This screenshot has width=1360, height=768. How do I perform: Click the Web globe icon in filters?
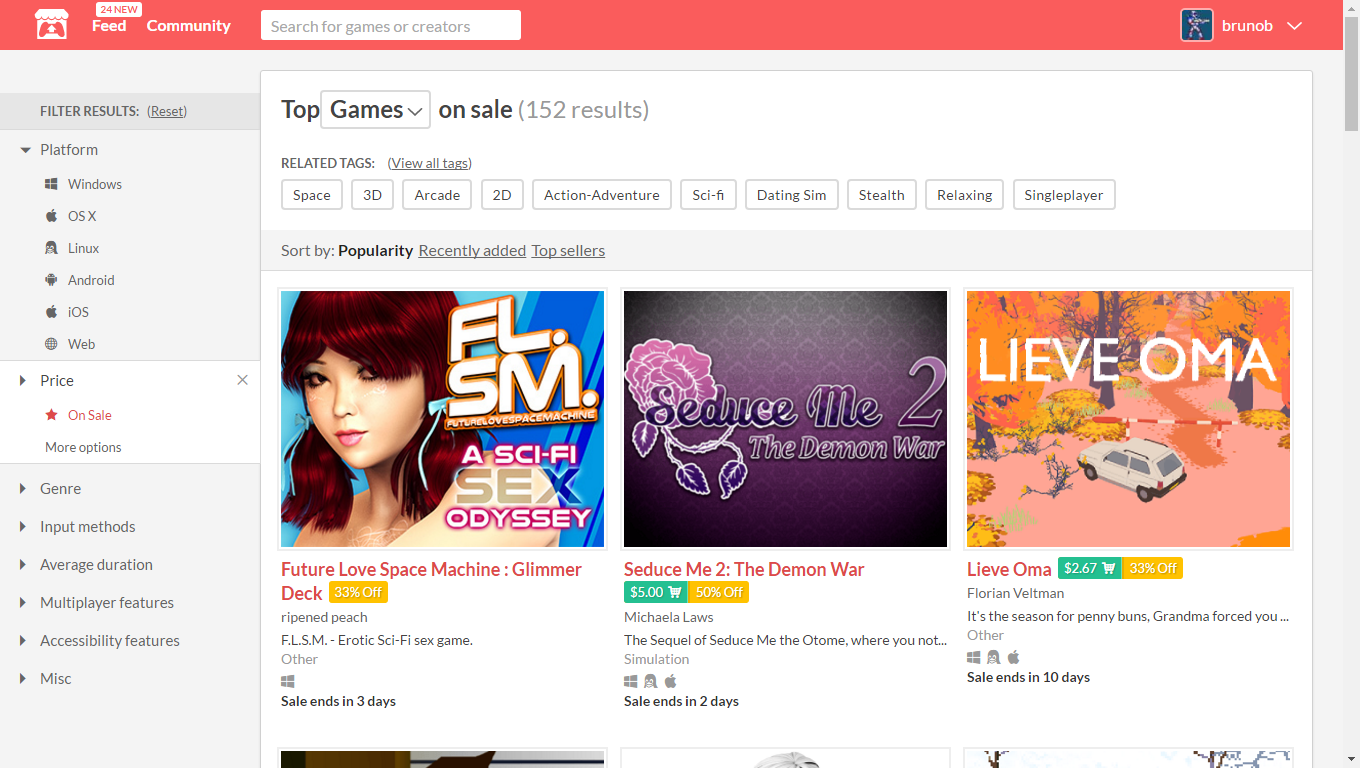point(51,344)
